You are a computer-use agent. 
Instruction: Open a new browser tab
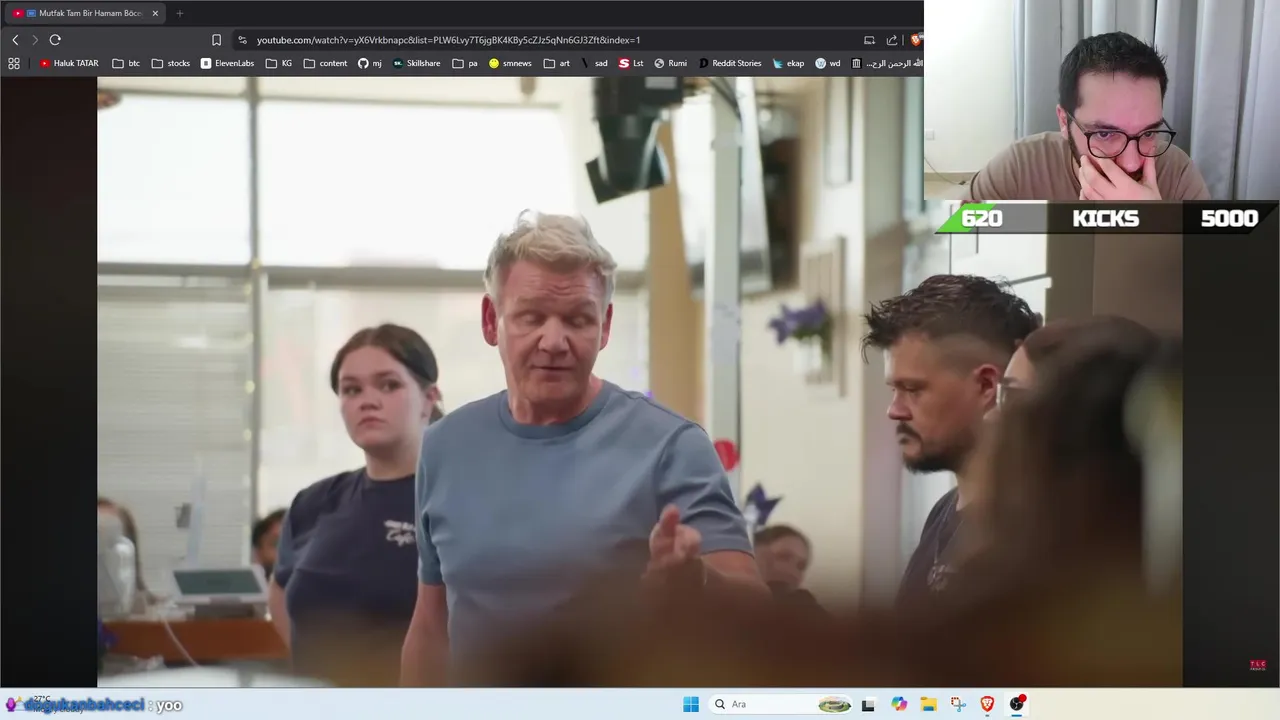(180, 13)
